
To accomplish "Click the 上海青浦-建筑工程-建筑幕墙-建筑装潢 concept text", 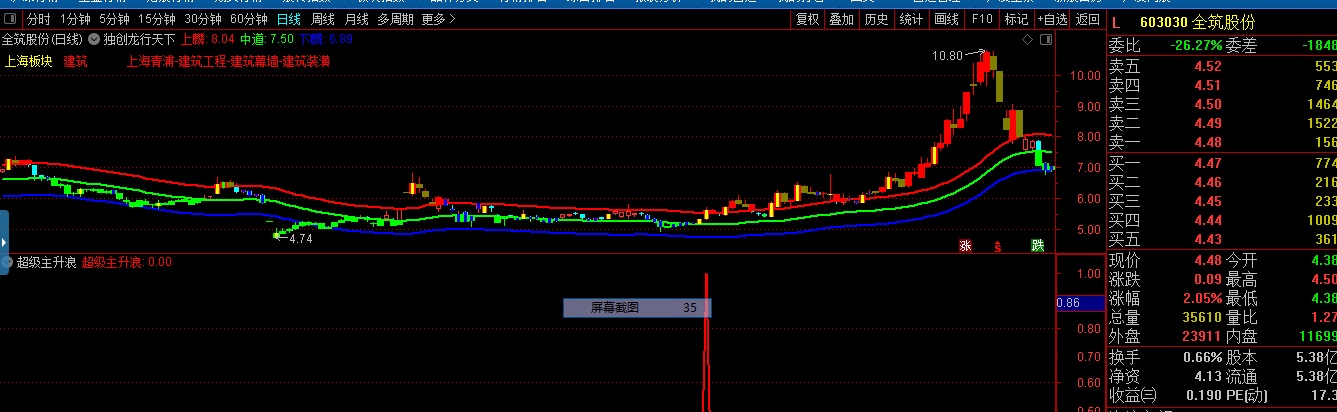I will tap(228, 61).
